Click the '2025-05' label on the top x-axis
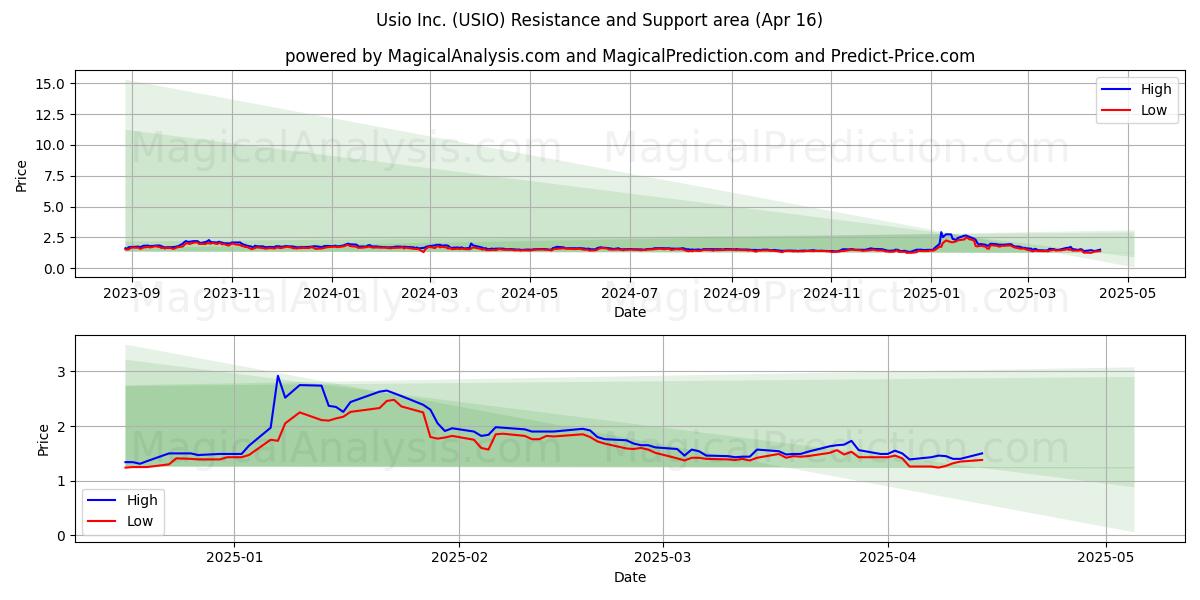 pyautogui.click(x=1128, y=293)
